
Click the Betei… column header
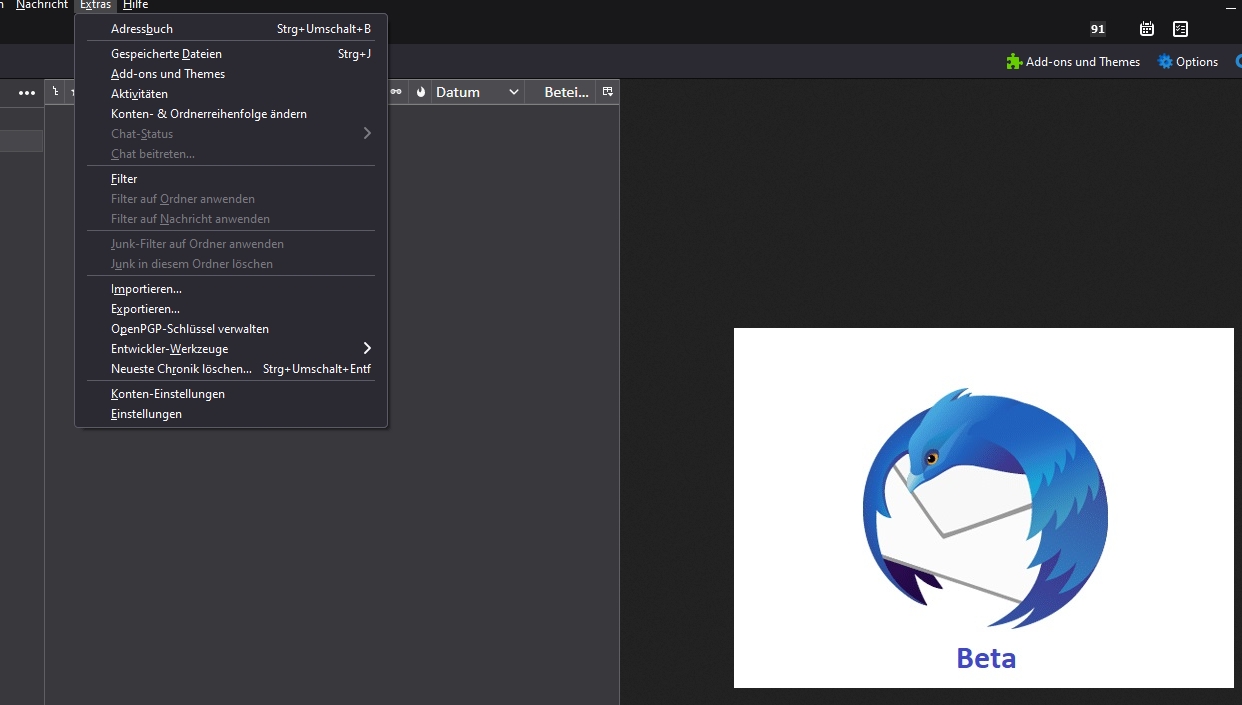(x=565, y=92)
